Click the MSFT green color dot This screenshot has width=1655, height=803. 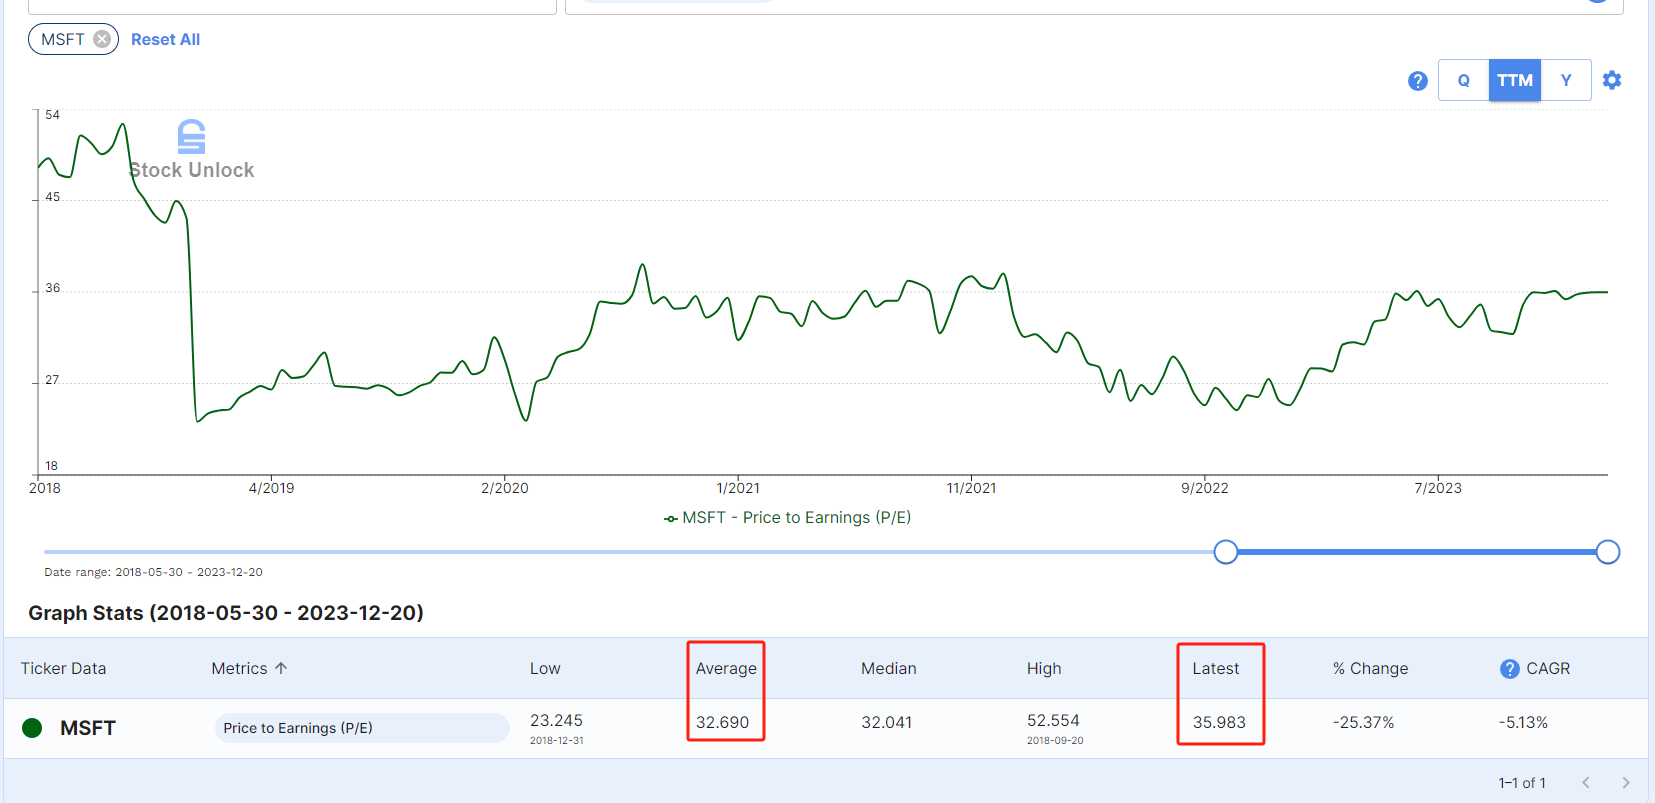[32, 728]
